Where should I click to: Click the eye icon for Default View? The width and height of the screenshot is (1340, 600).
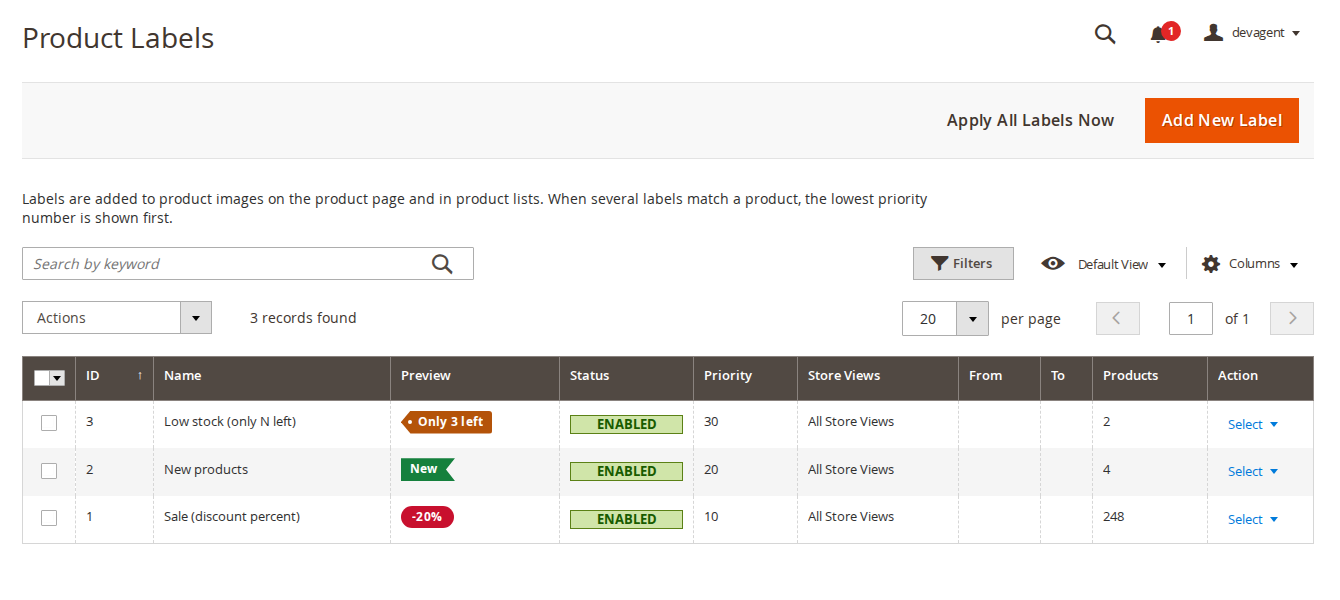tap(1052, 264)
